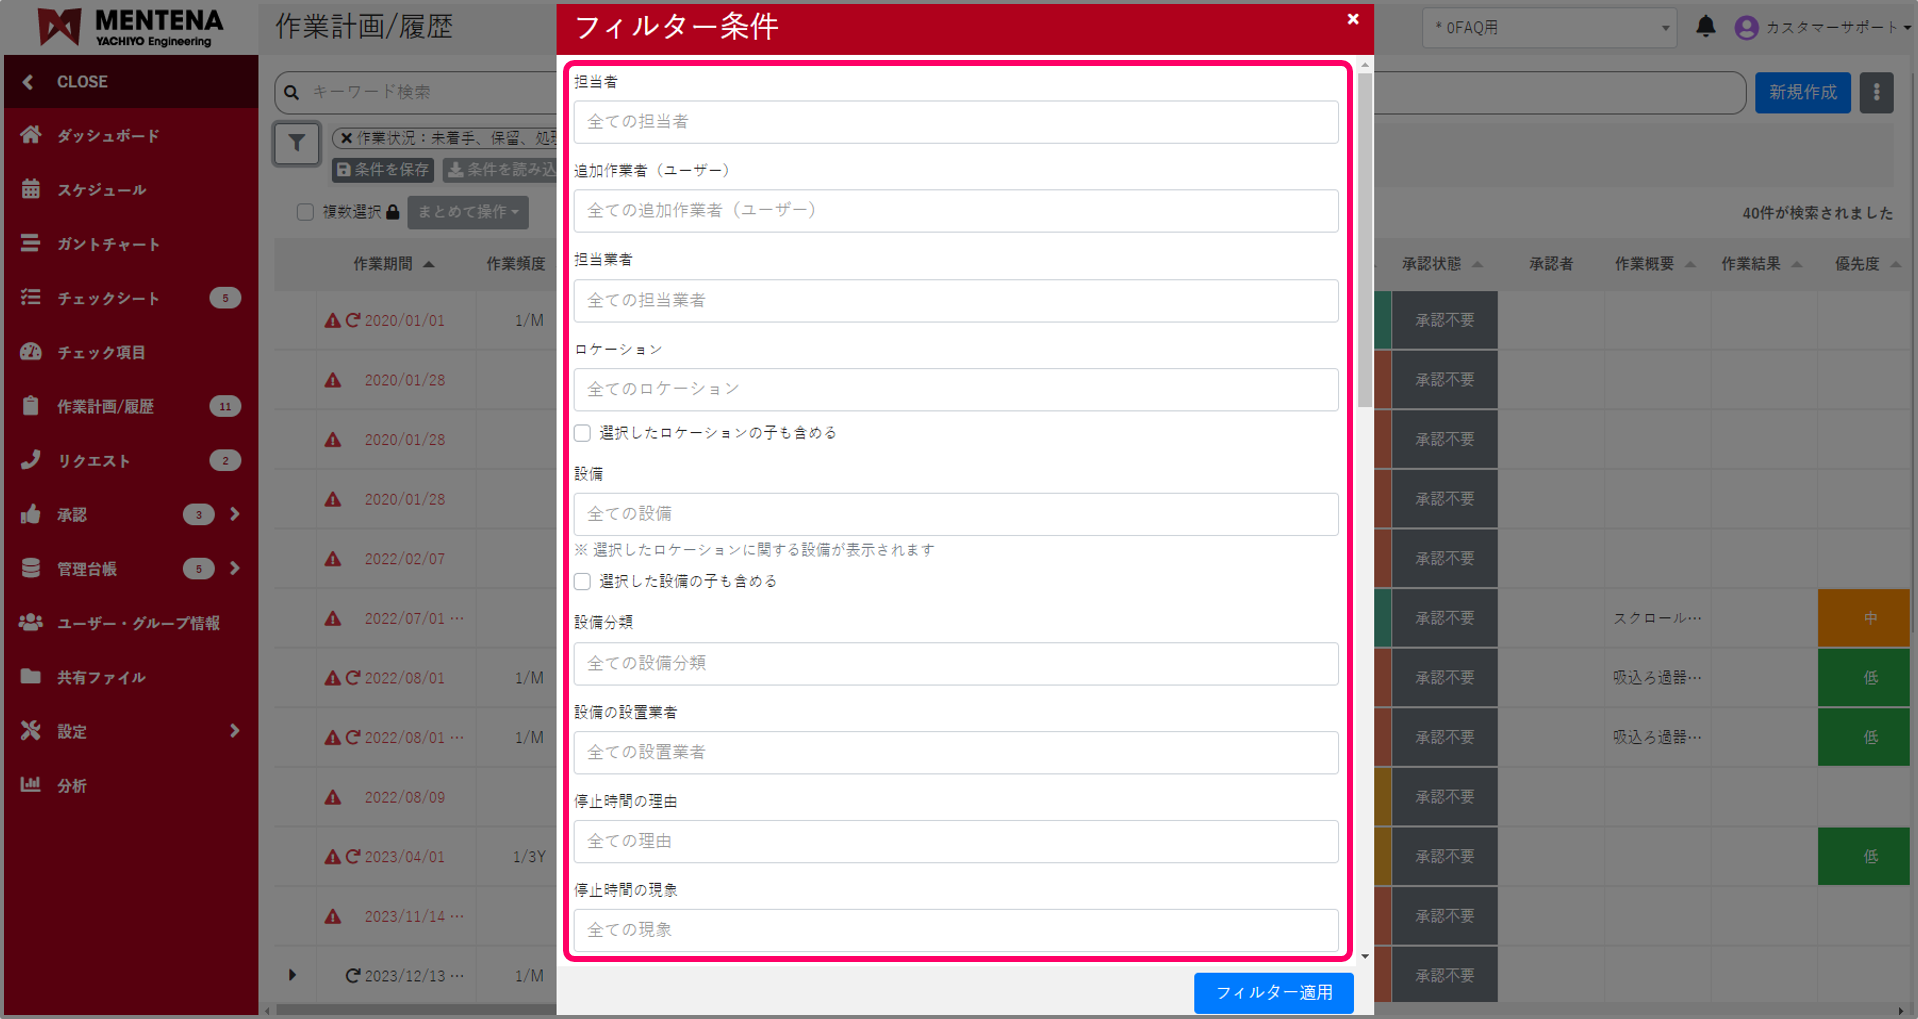Open the 共有ファイル sidebar icon

31,677
